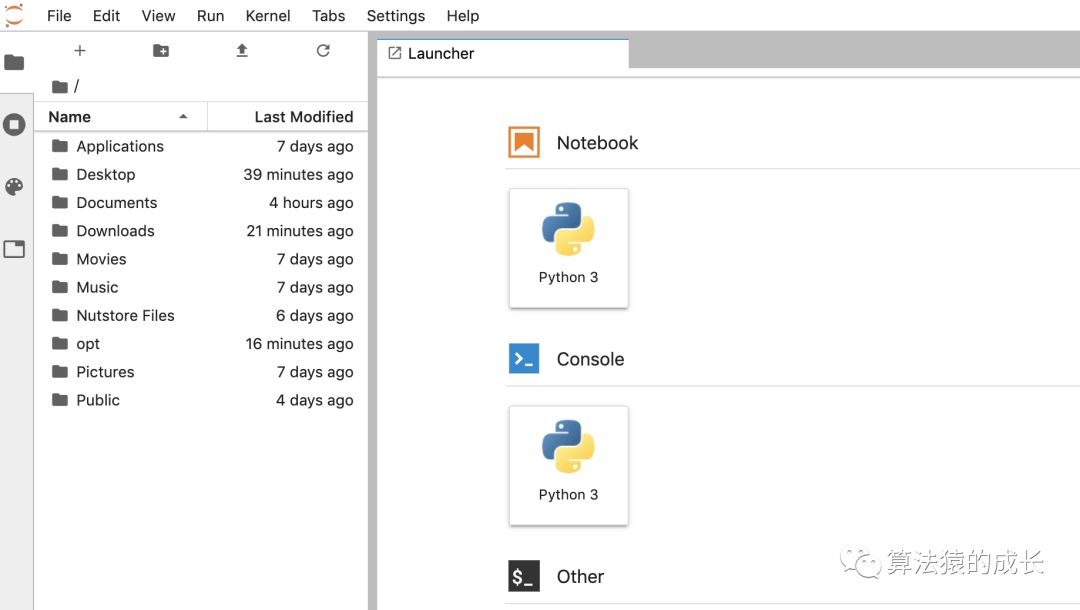
Task: Click the '21 minutes ago' timestamp
Action: [x=300, y=231]
